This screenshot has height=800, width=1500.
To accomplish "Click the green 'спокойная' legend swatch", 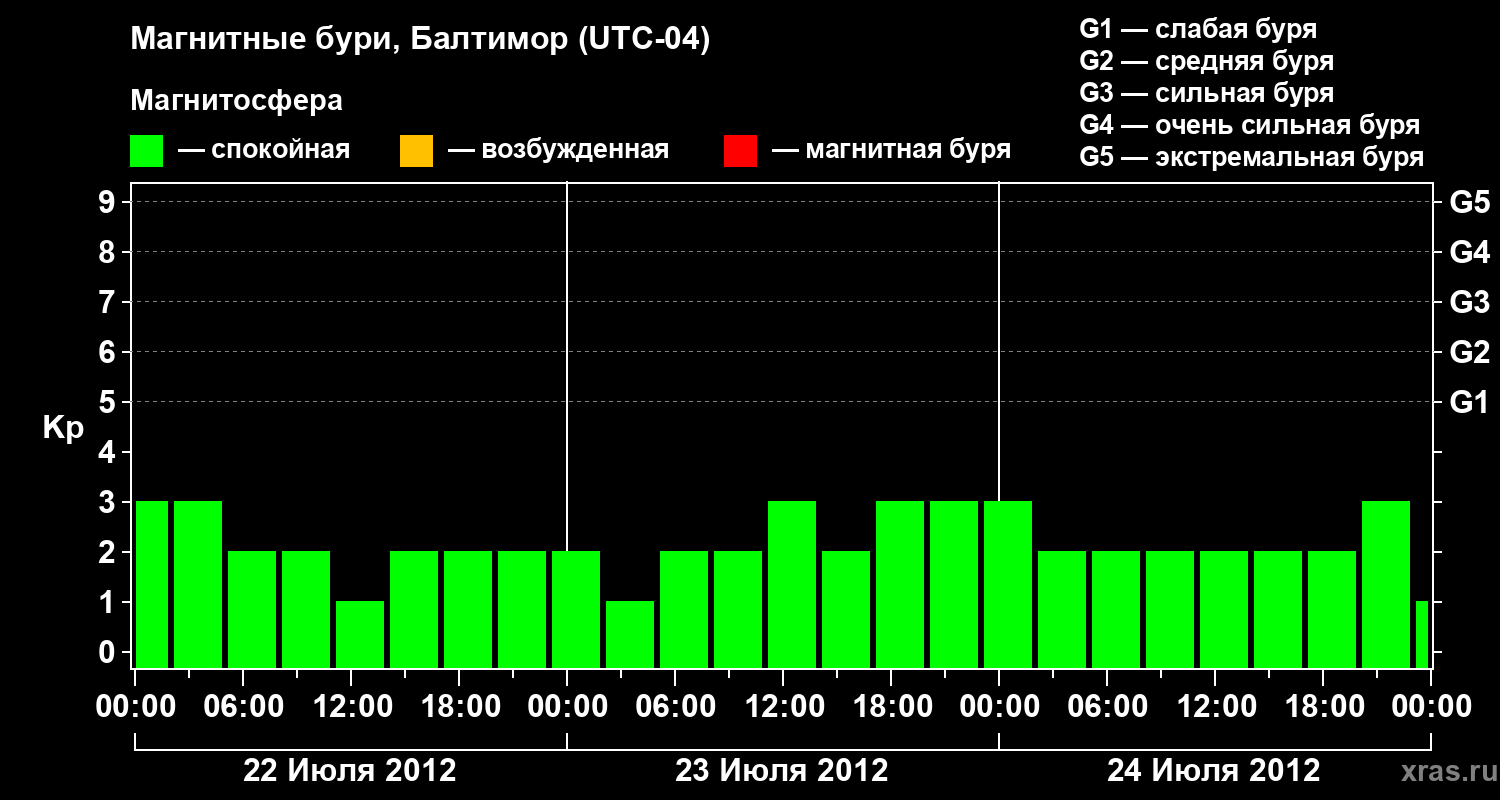I will tap(147, 151).
